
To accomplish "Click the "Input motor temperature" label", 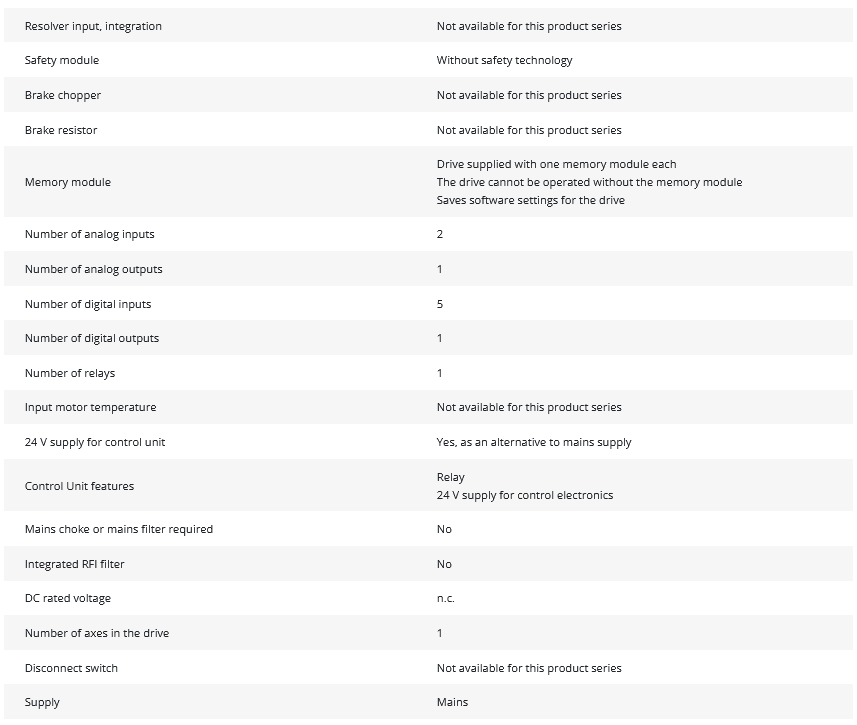I will (91, 407).
